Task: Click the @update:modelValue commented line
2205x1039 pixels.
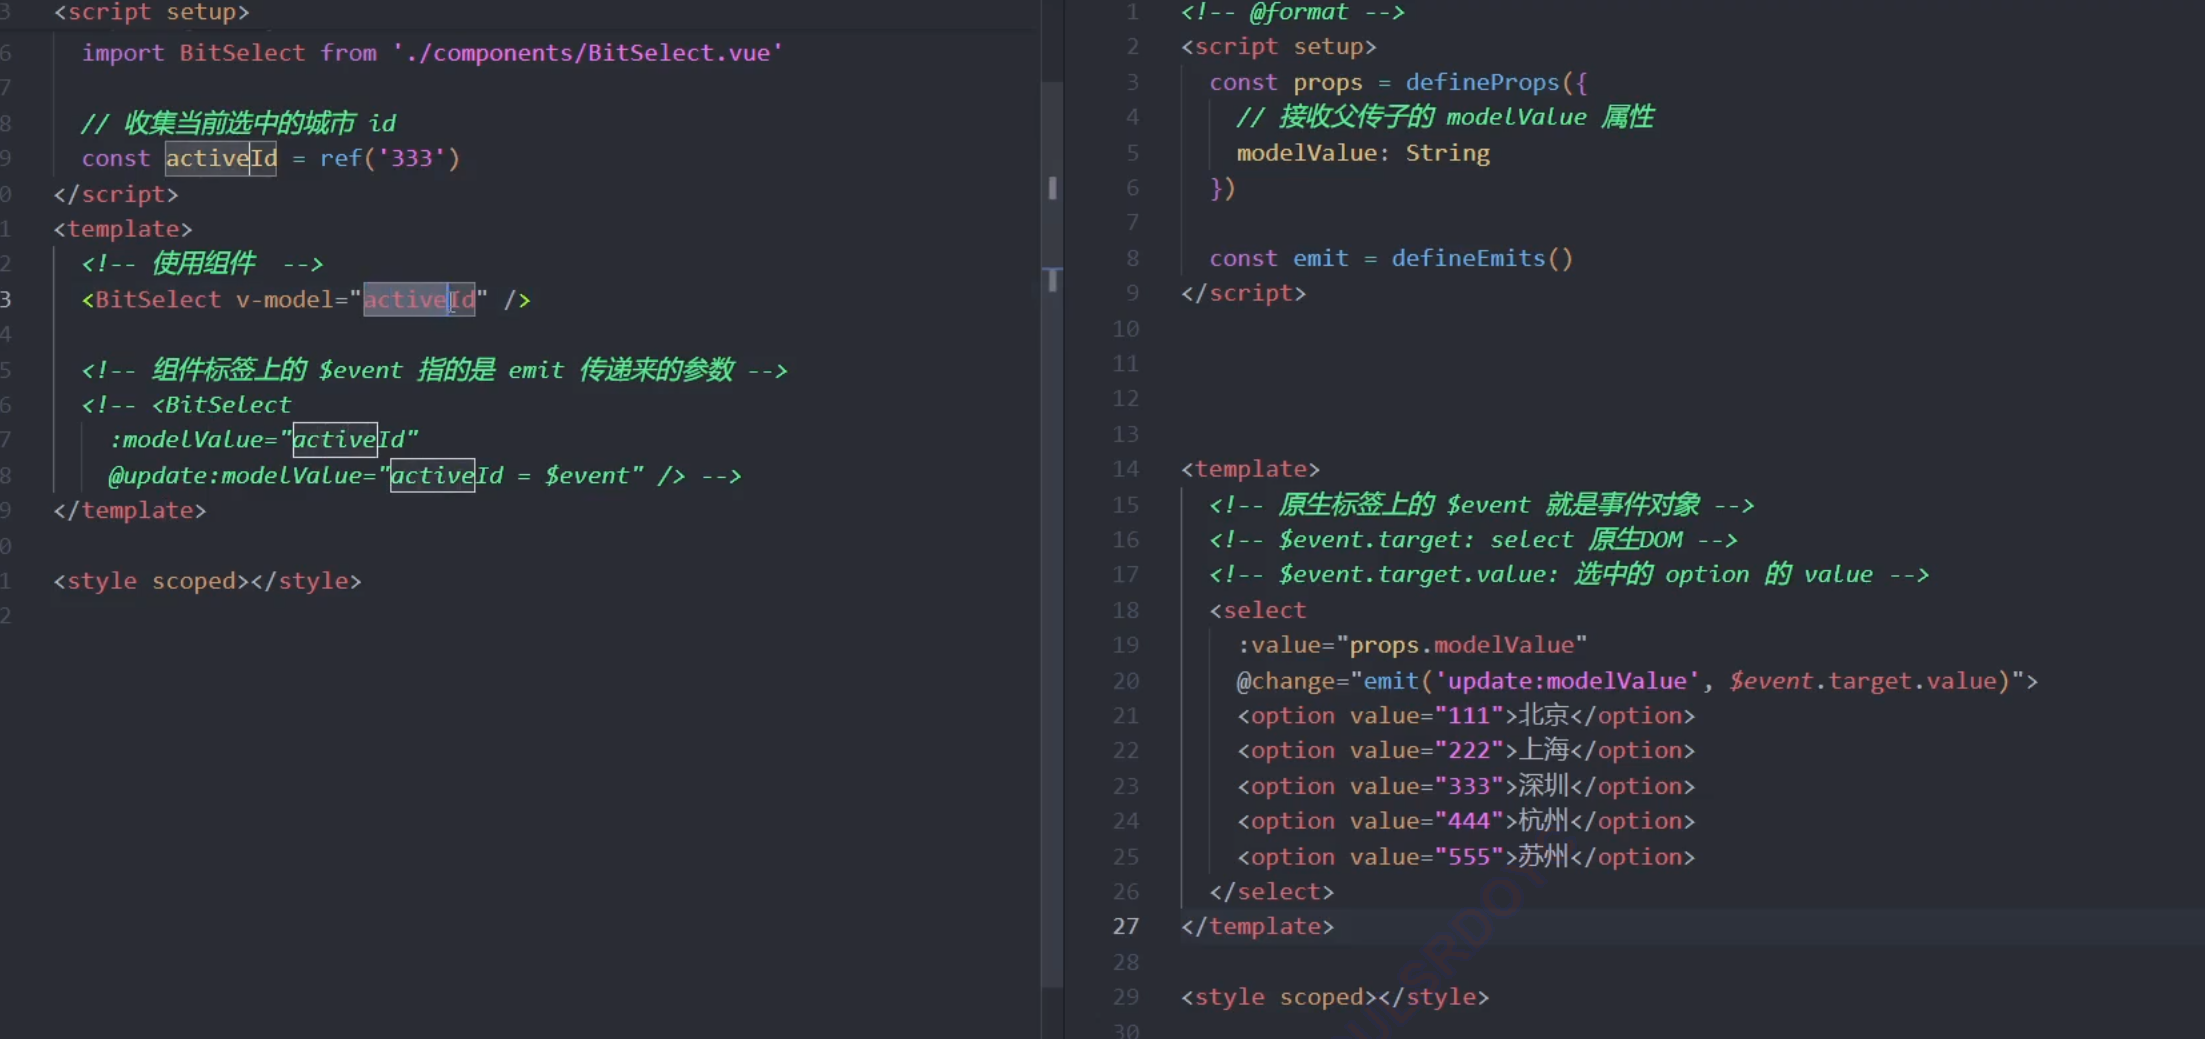Action: pos(425,476)
